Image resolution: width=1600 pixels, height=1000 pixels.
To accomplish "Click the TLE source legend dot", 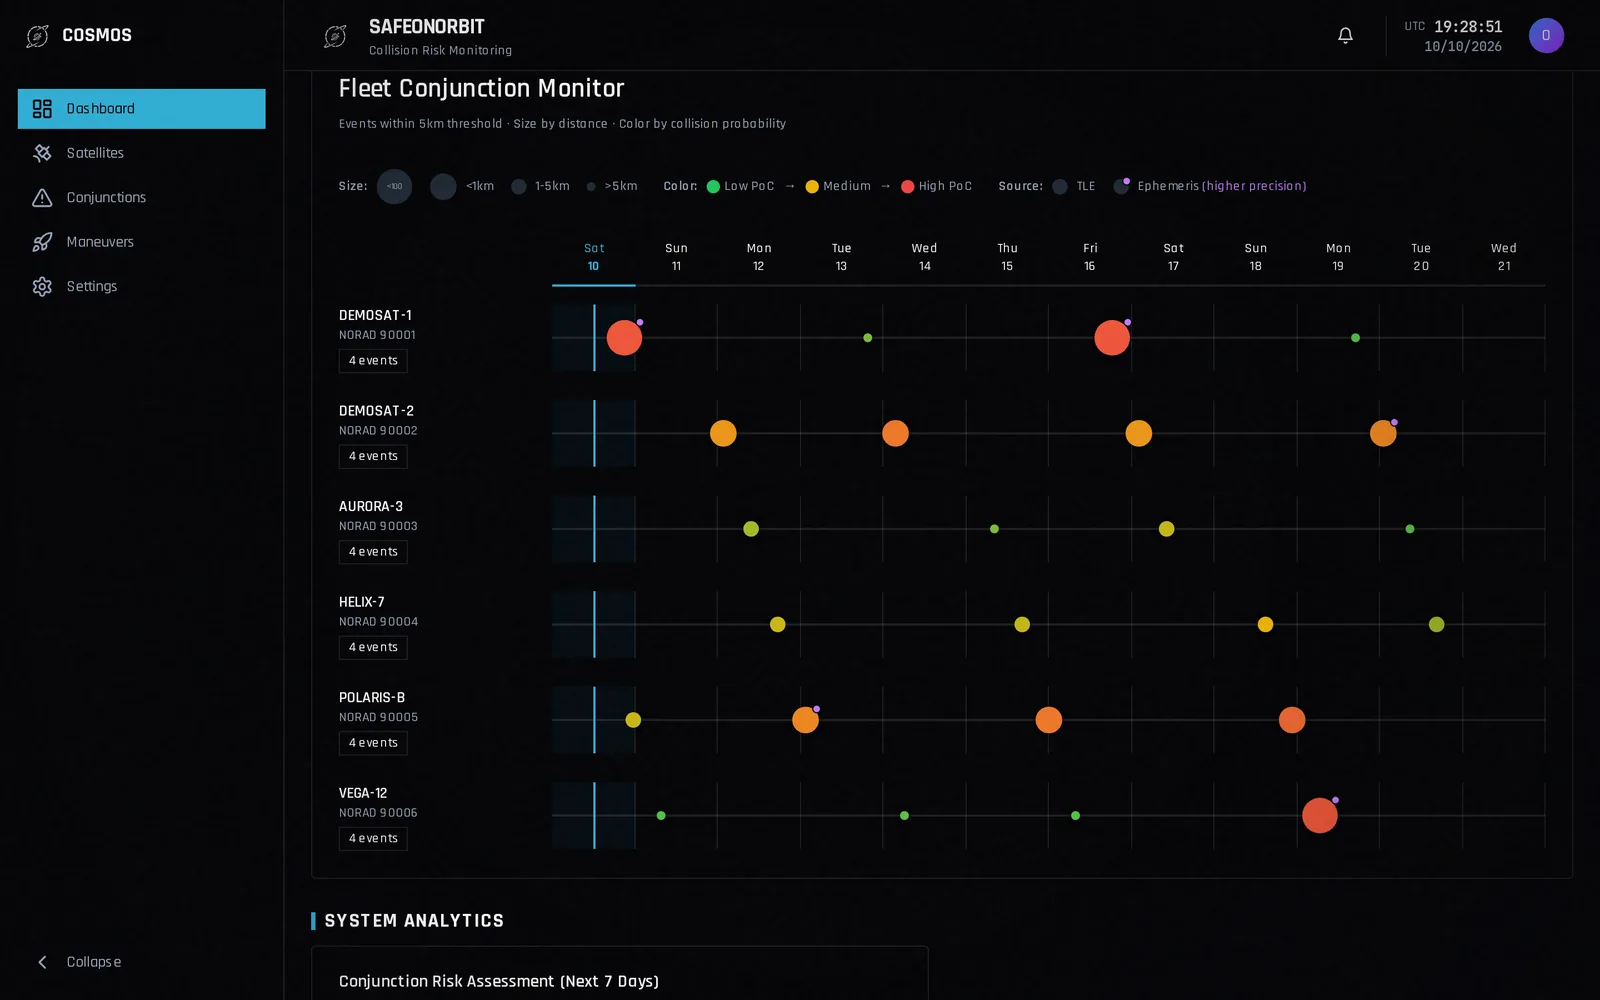I will pos(1060,186).
